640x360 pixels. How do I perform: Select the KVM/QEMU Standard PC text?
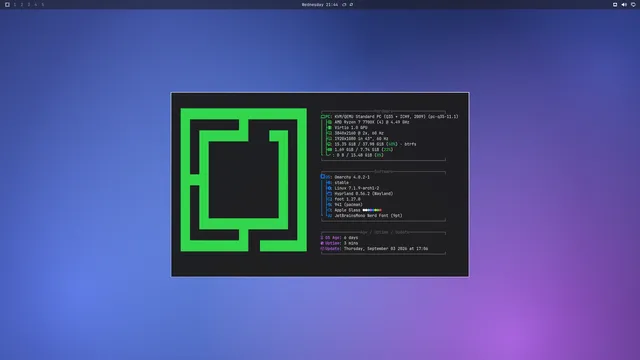(x=396, y=117)
